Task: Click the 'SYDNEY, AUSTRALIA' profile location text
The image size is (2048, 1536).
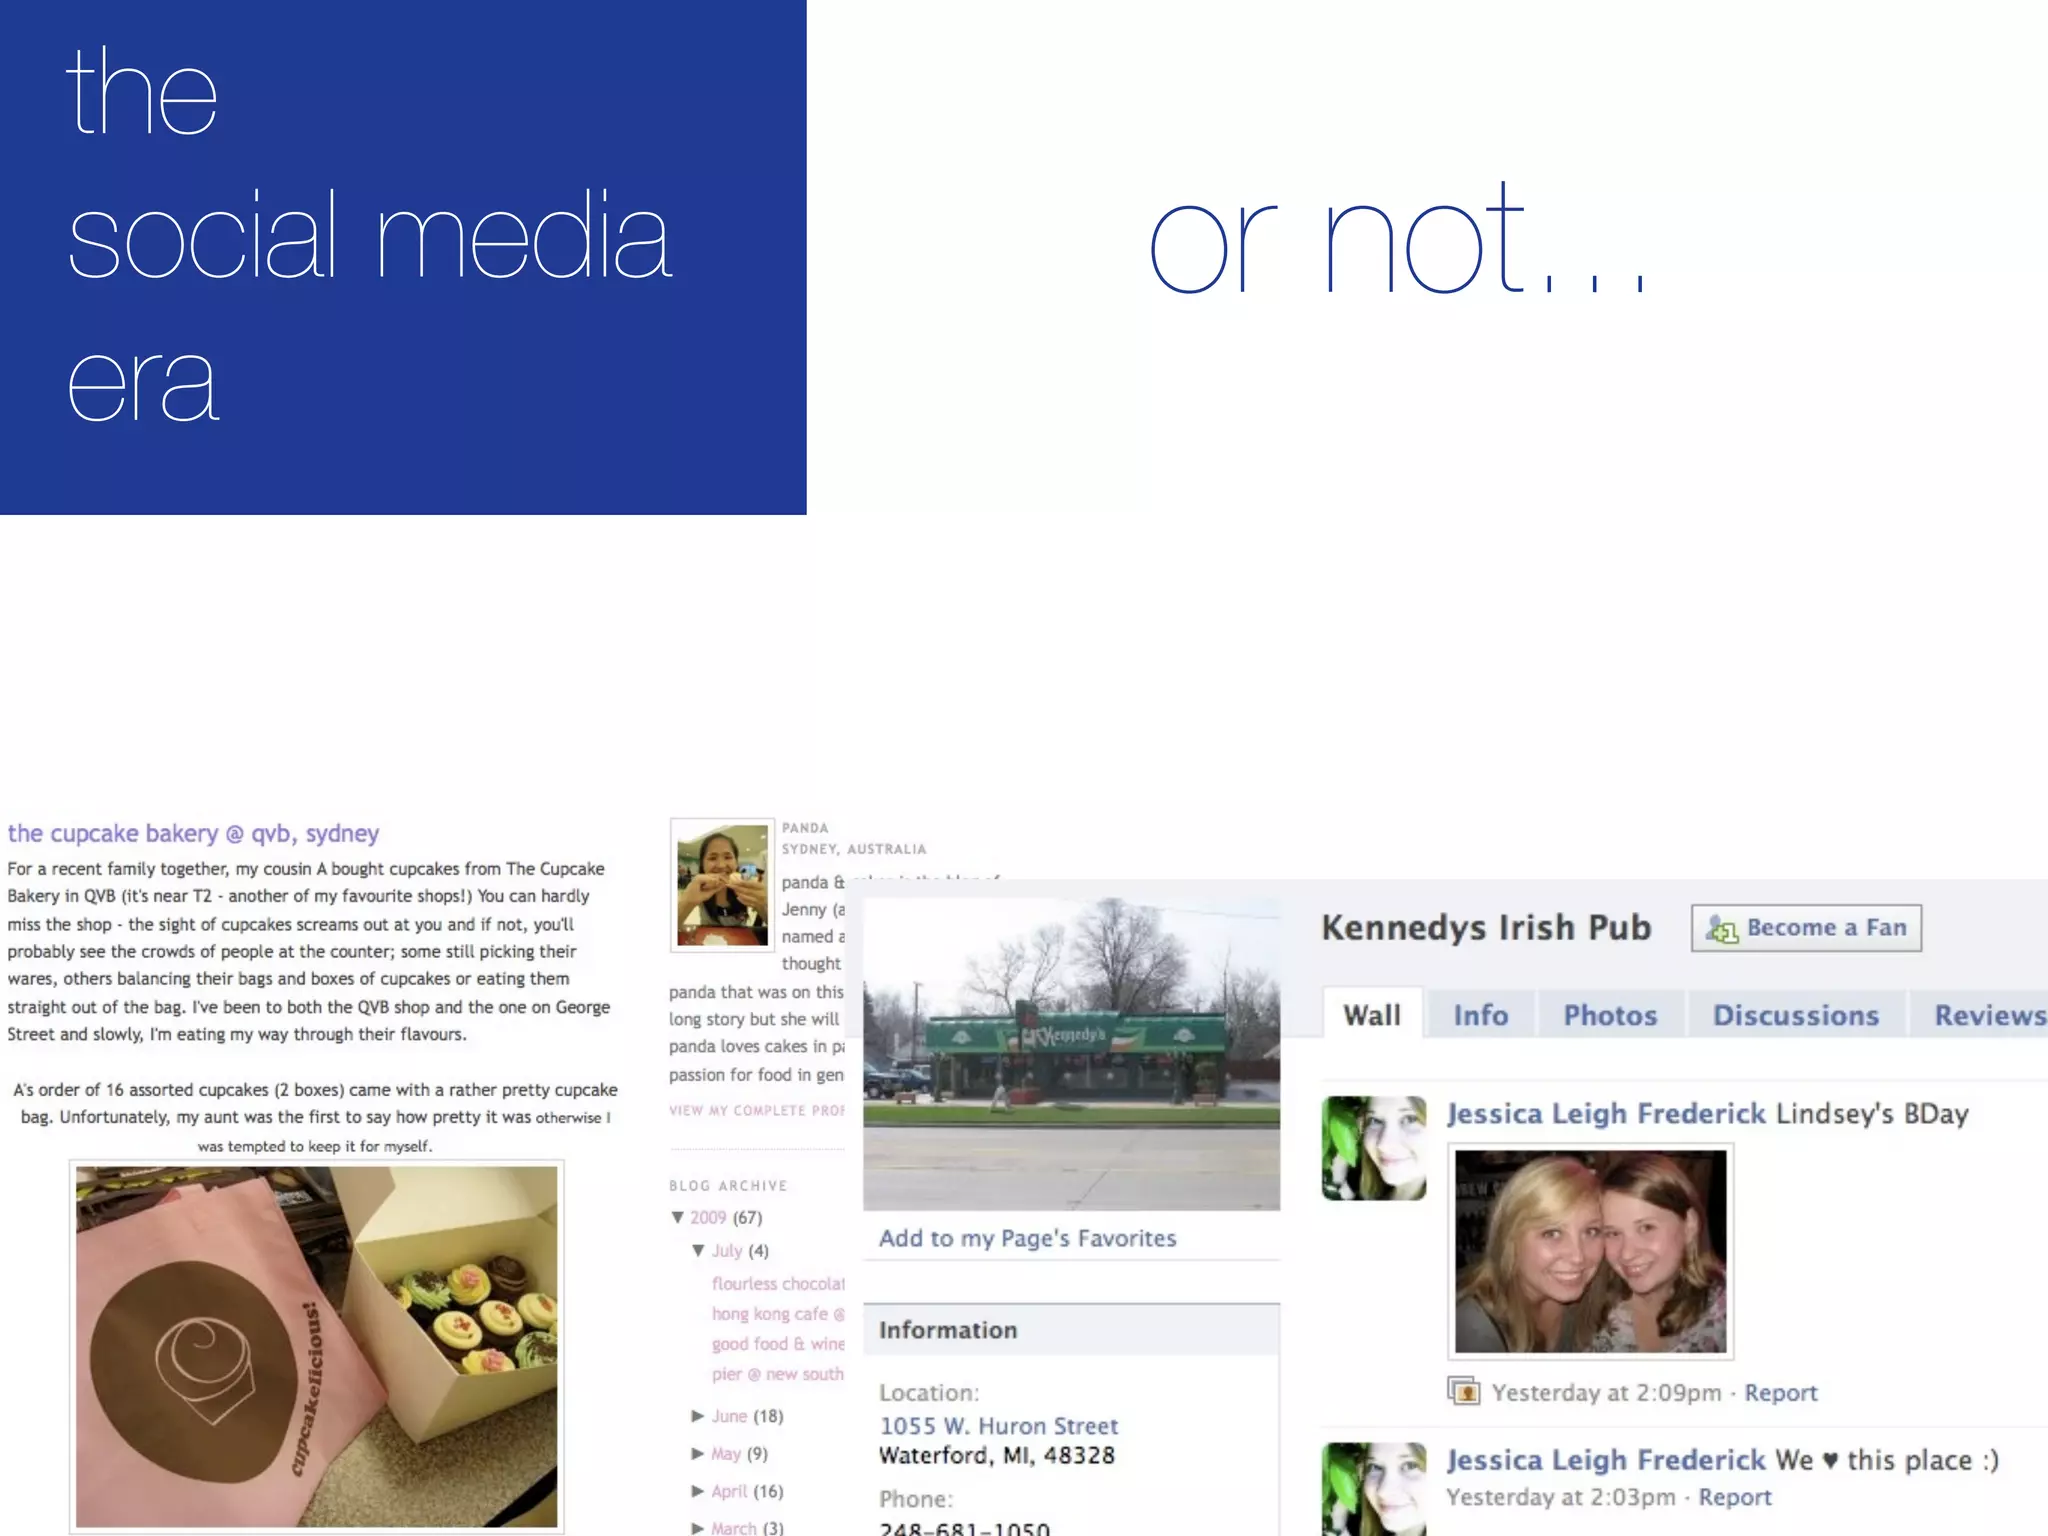Action: (x=854, y=849)
